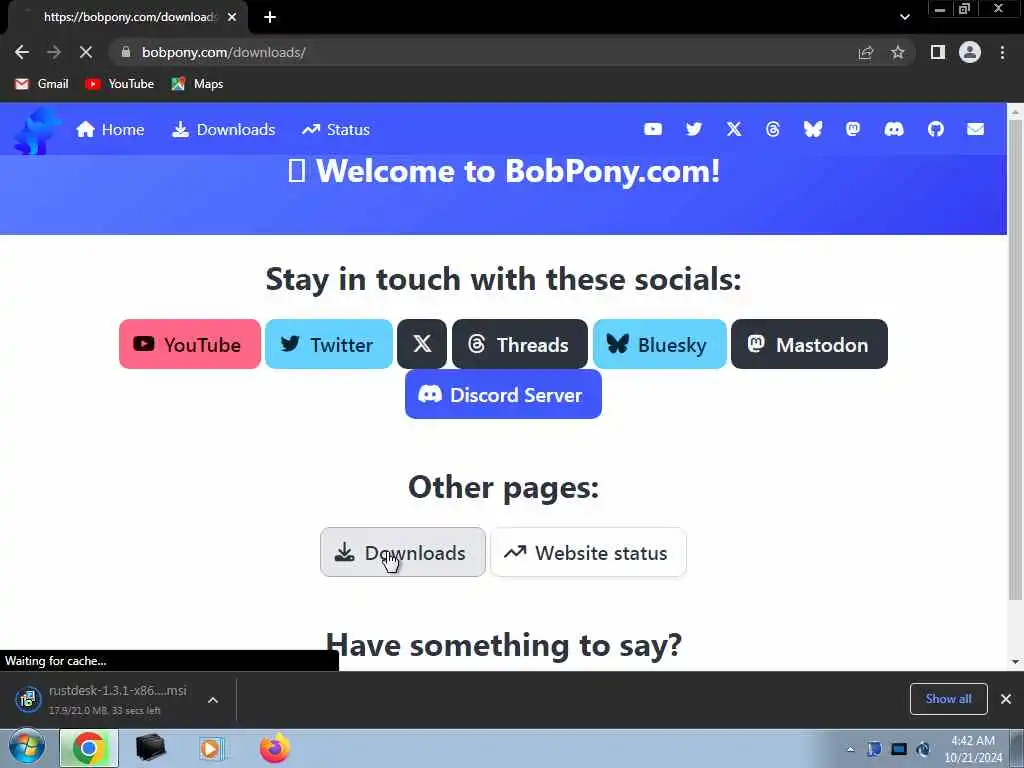The height and width of the screenshot is (768, 1024).
Task: Open a new browser tab
Action: click(x=270, y=18)
